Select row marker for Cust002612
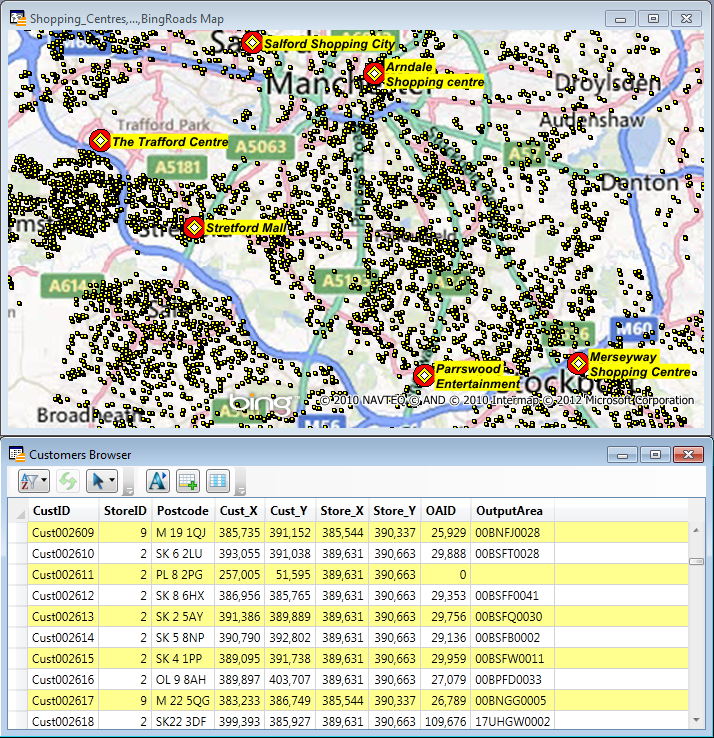 [x=18, y=595]
